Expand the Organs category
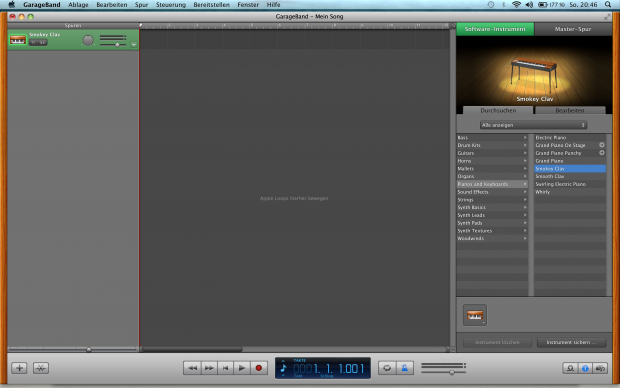The width and height of the screenshot is (620, 388). [x=492, y=176]
